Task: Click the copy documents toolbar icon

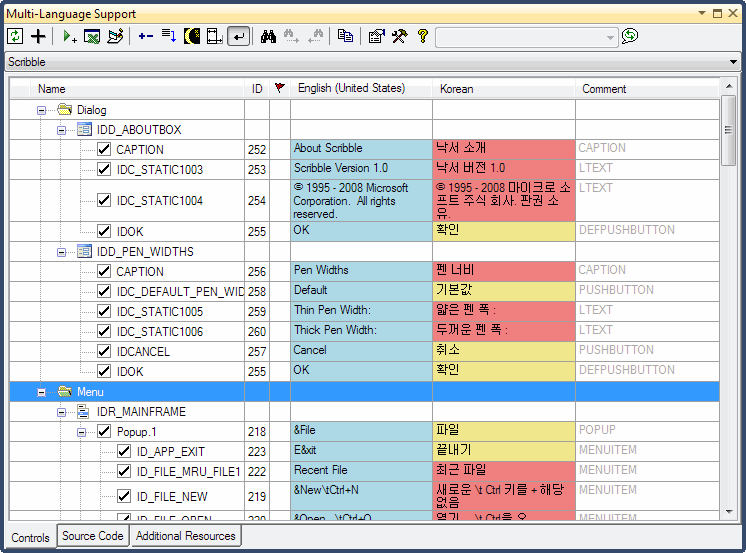Action: coord(345,36)
